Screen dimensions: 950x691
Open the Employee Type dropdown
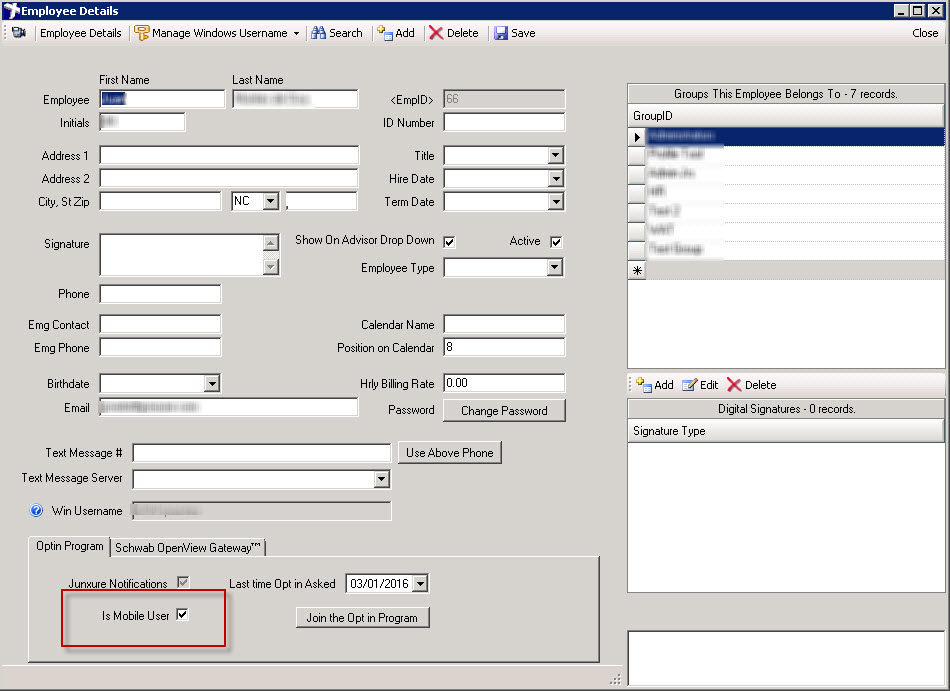554,268
